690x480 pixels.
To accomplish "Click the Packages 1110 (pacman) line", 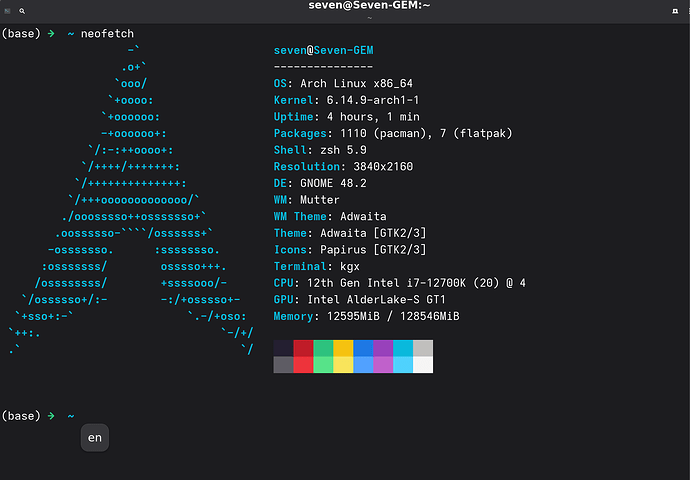I will coord(393,133).
